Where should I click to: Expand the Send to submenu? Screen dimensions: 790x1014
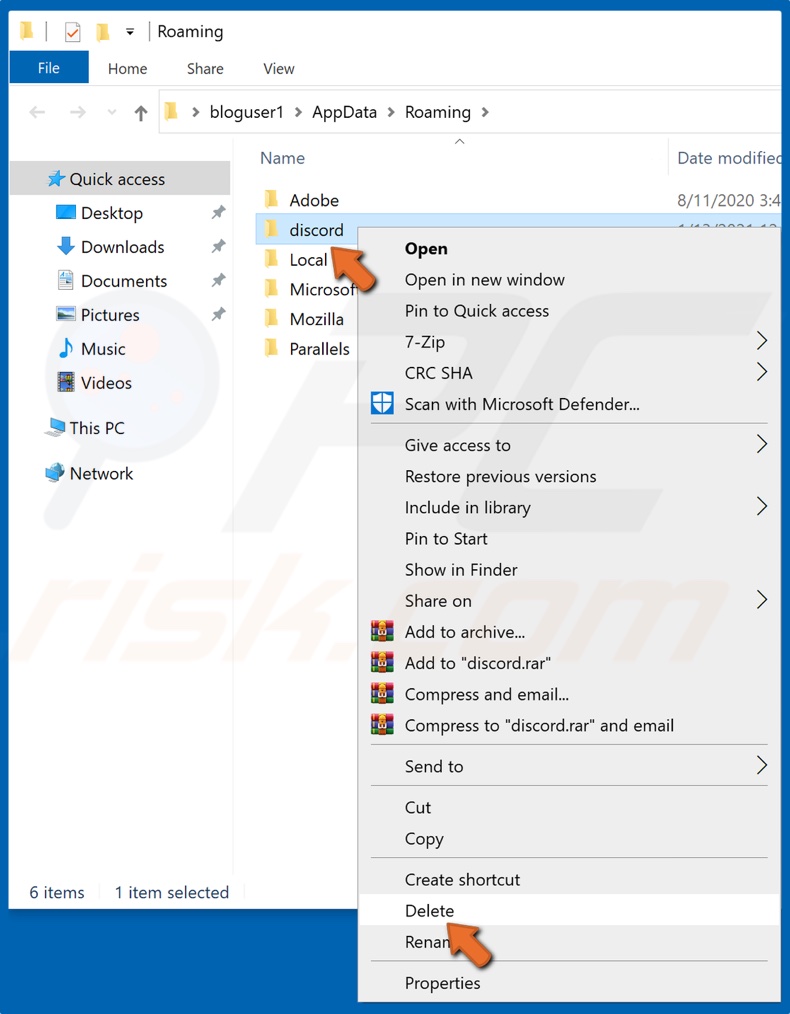pyautogui.click(x=569, y=766)
